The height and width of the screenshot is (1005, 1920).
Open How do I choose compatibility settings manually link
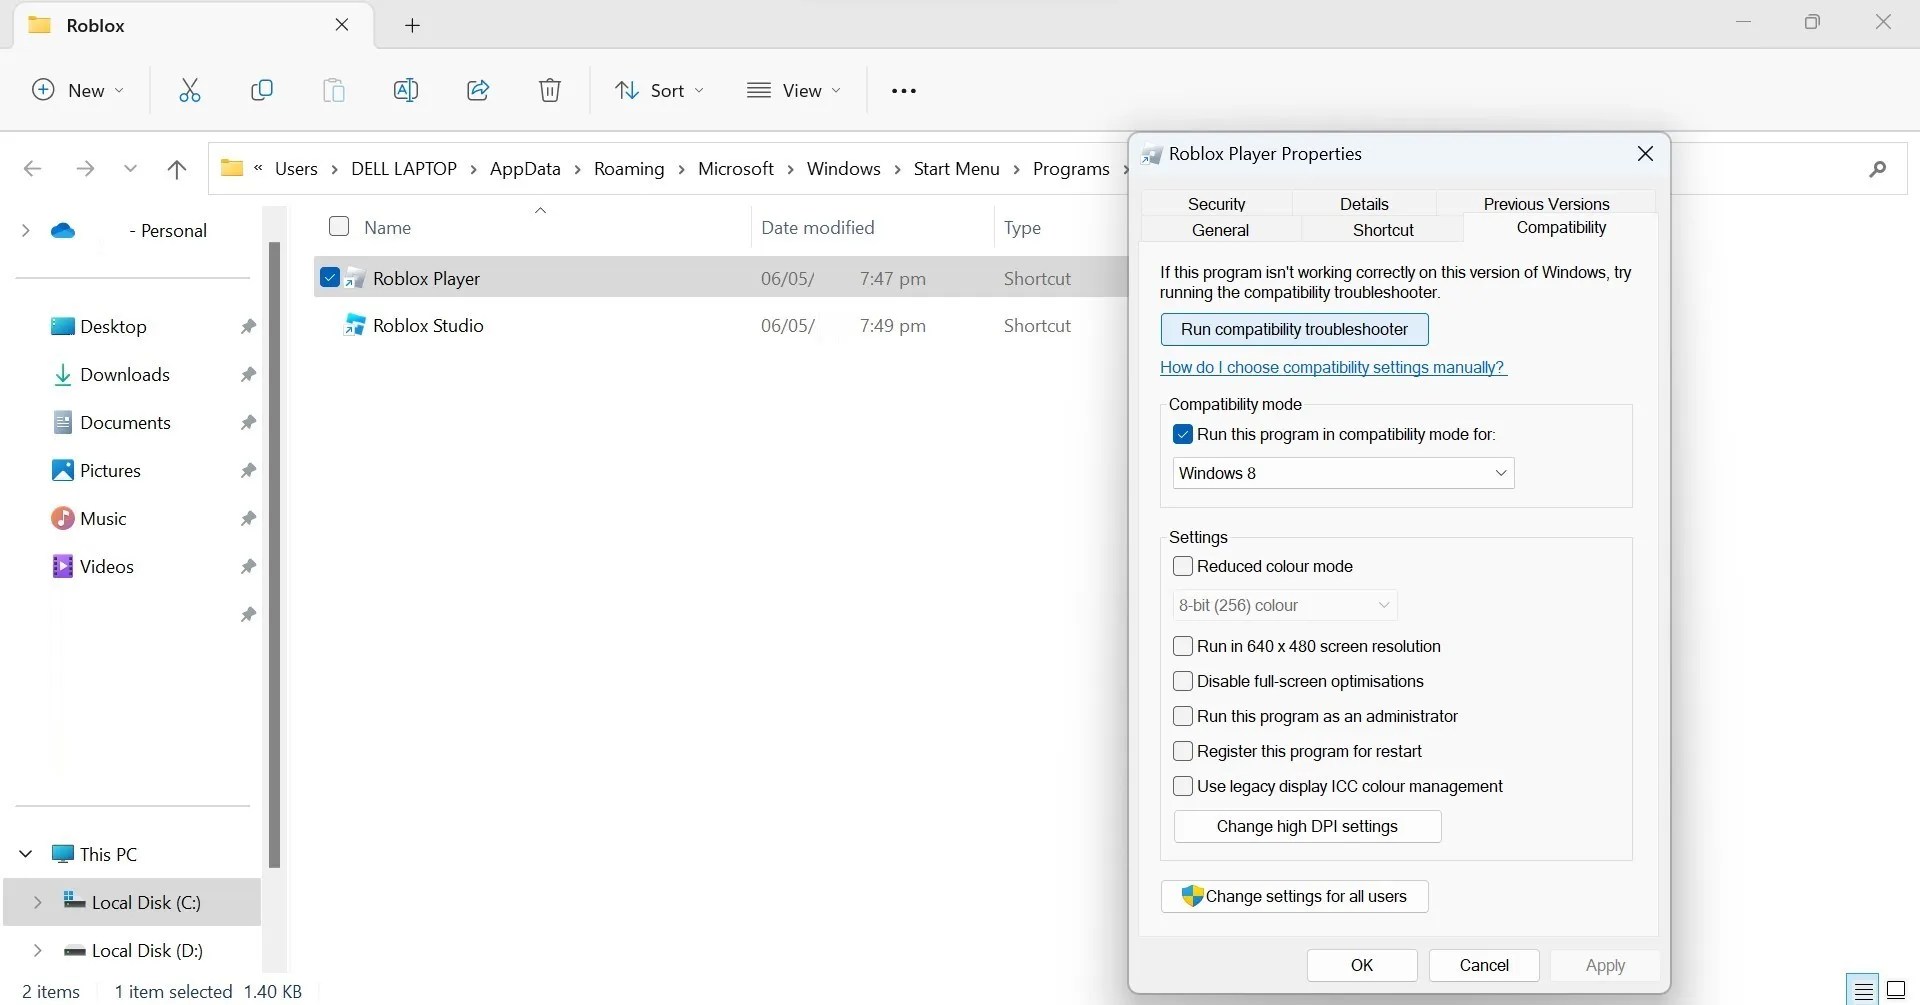point(1333,368)
